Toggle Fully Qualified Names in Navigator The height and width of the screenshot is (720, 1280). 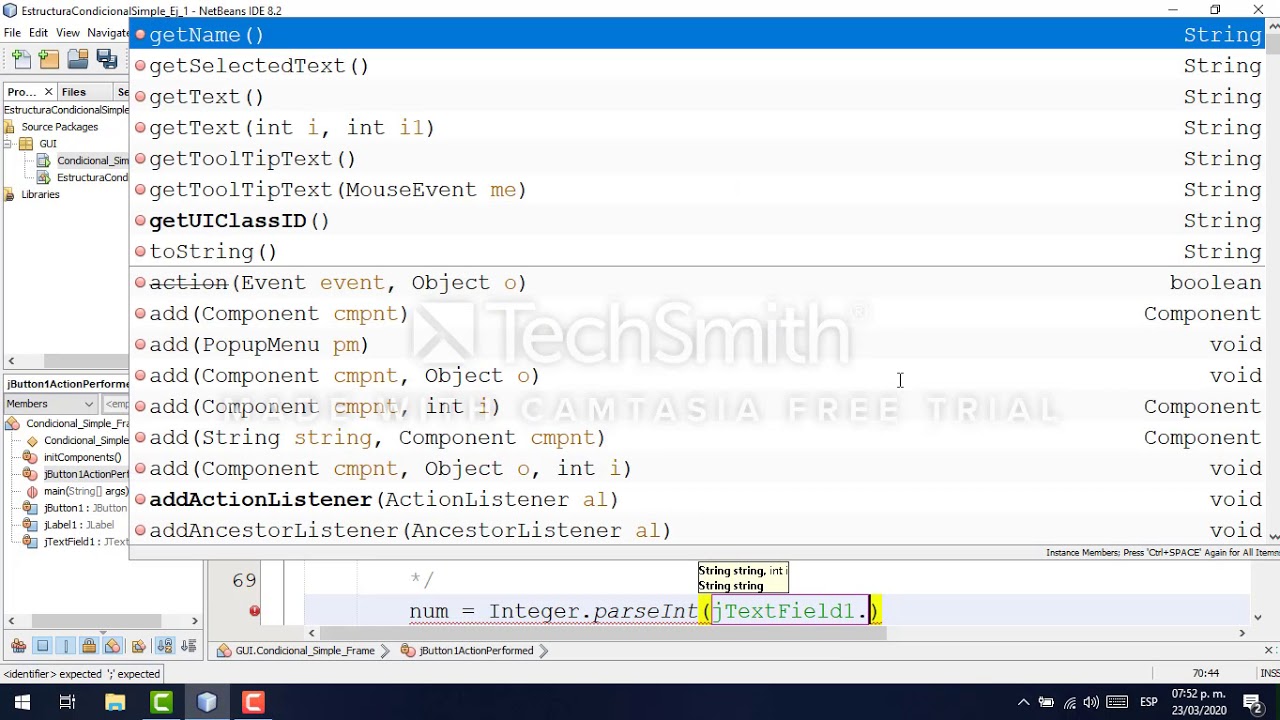[x=138, y=646]
